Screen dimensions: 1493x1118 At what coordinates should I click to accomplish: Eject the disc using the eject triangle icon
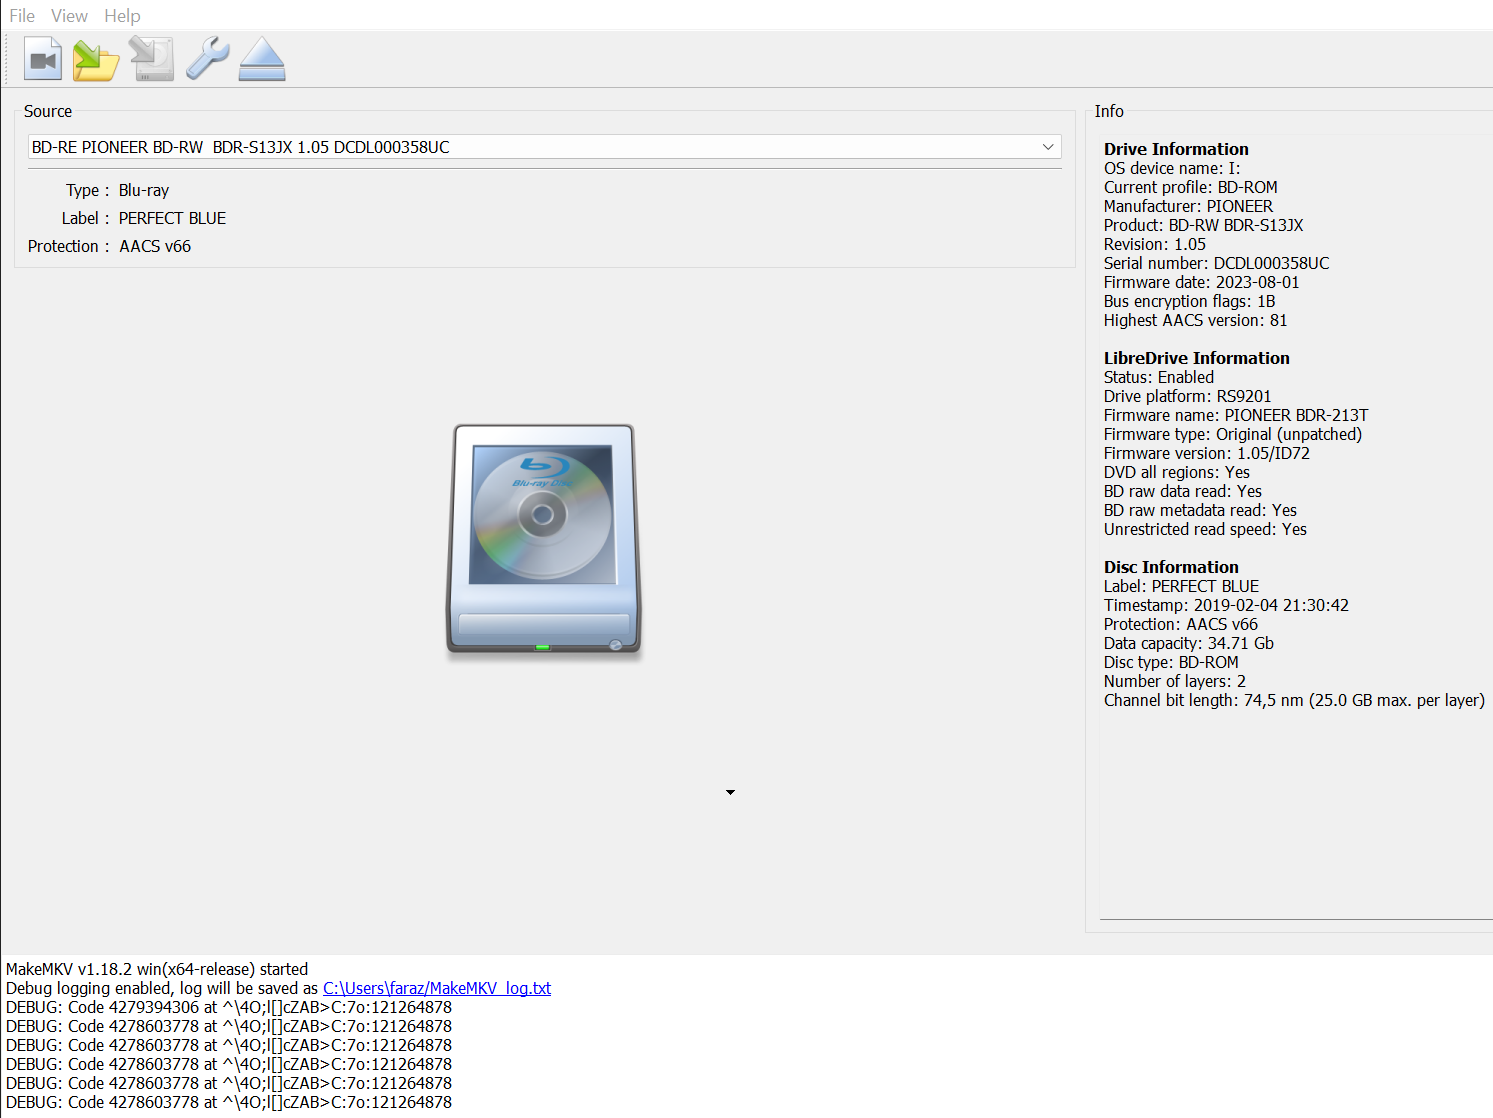pyautogui.click(x=261, y=58)
